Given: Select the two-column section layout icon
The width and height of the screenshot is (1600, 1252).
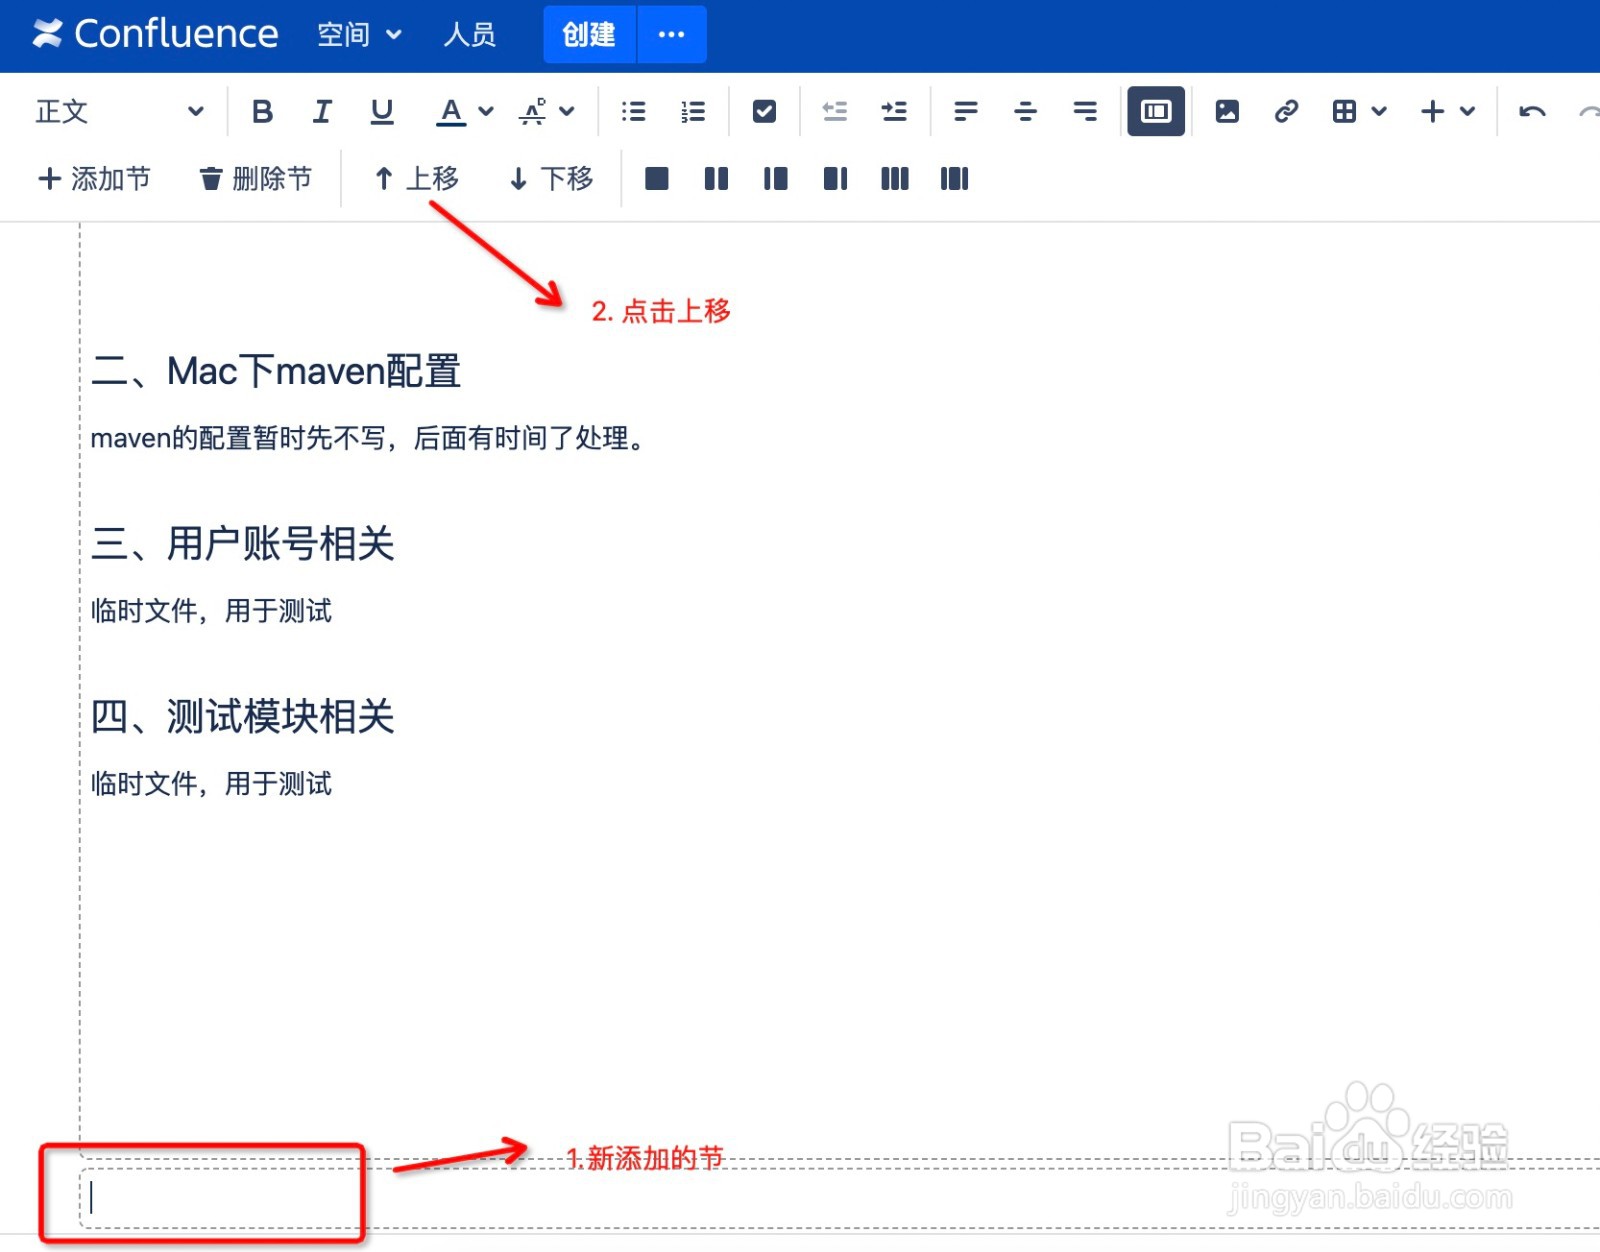Looking at the screenshot, I should click(716, 178).
